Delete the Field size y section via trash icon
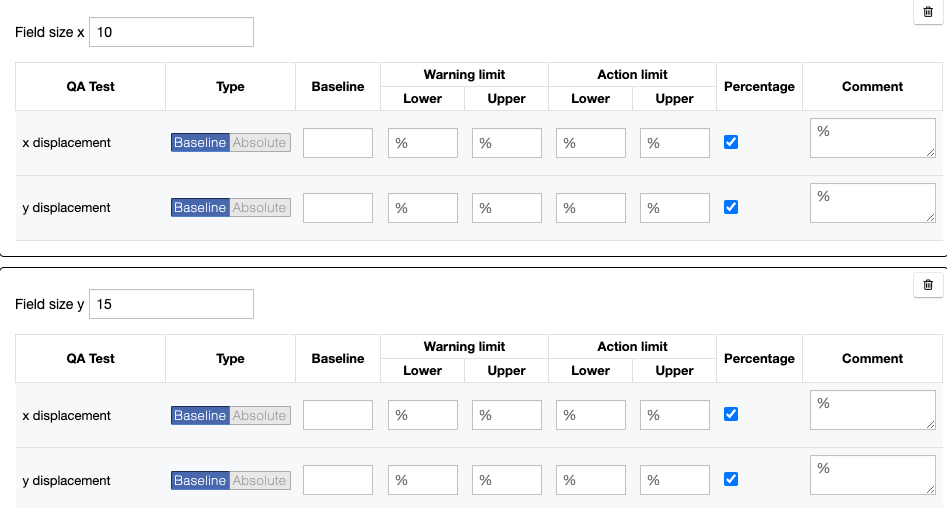 (x=927, y=285)
